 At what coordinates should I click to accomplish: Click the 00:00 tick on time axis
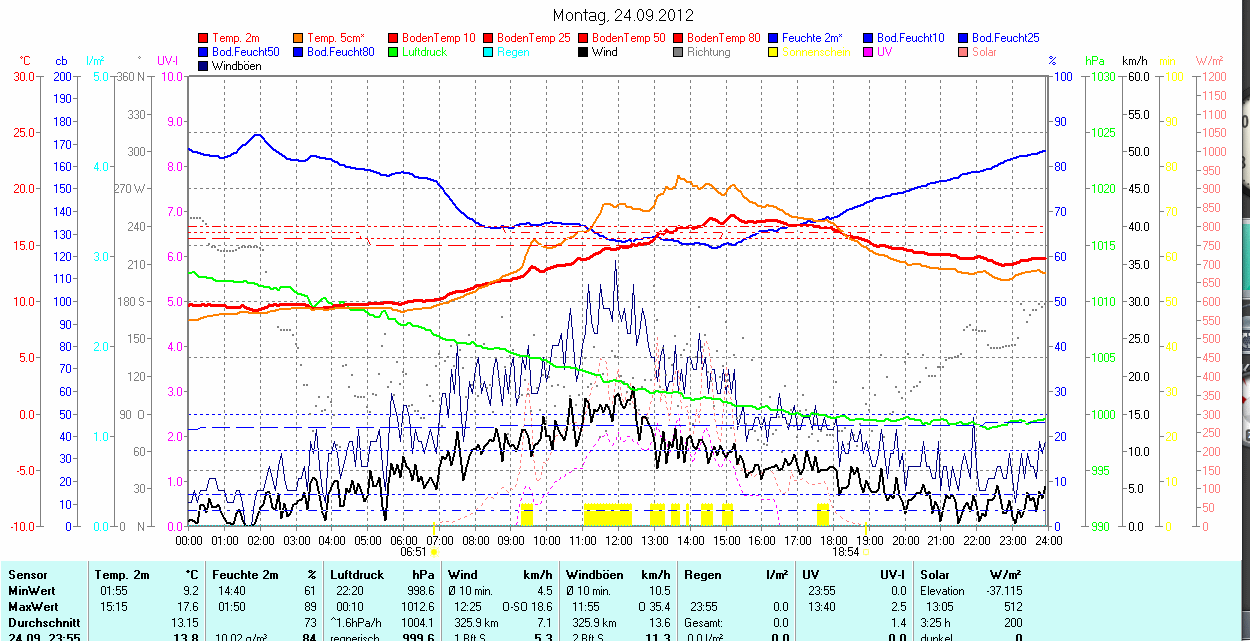click(x=189, y=540)
